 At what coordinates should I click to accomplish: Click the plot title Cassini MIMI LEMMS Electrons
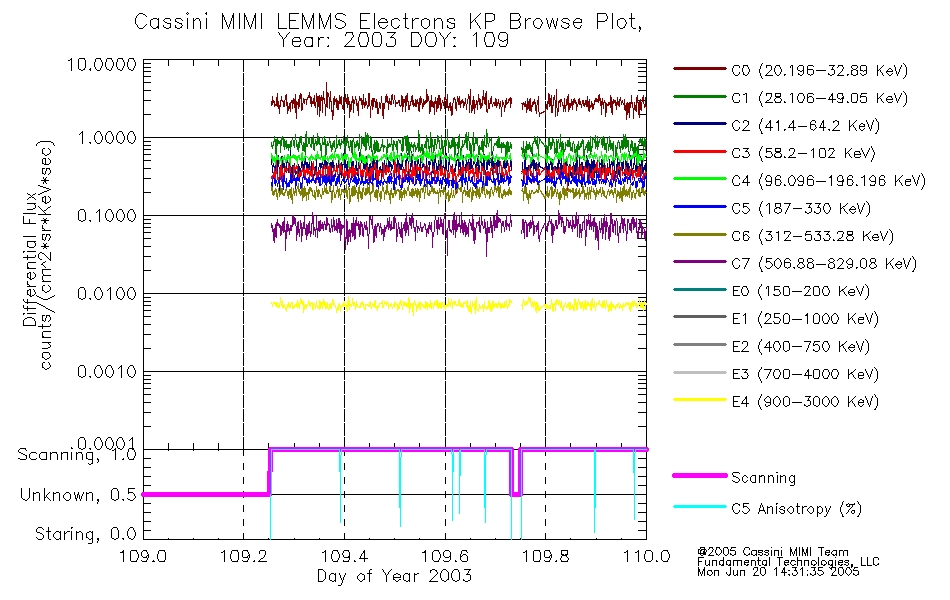388,22
